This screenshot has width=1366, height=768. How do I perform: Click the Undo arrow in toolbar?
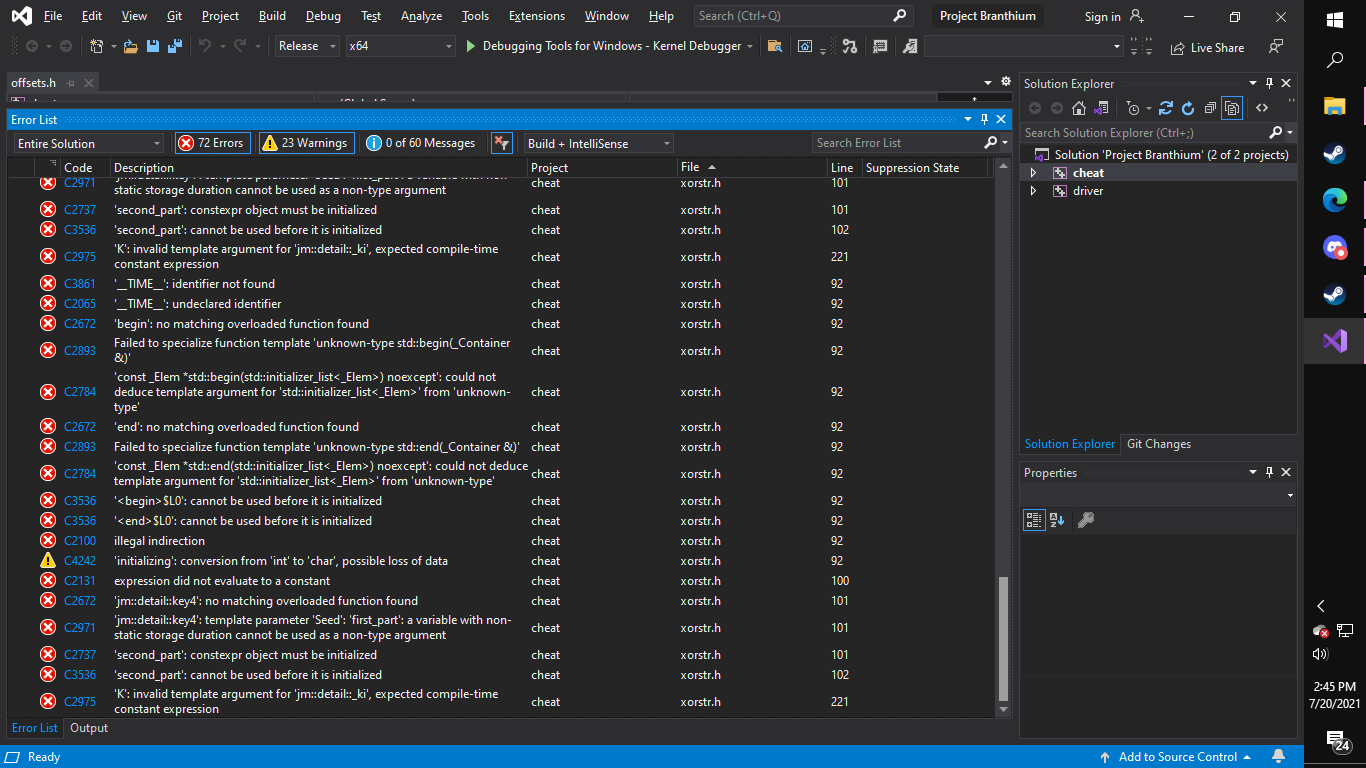(x=205, y=46)
